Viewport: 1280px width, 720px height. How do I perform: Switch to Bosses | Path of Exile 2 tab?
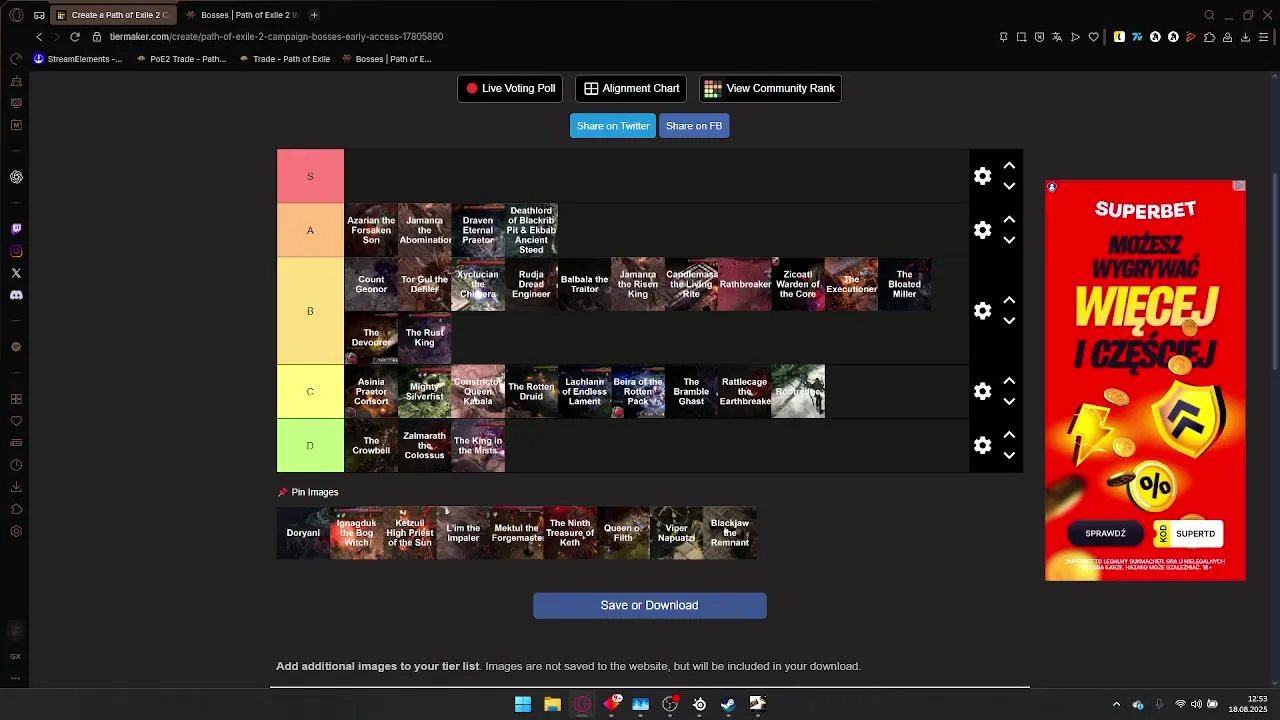point(243,15)
